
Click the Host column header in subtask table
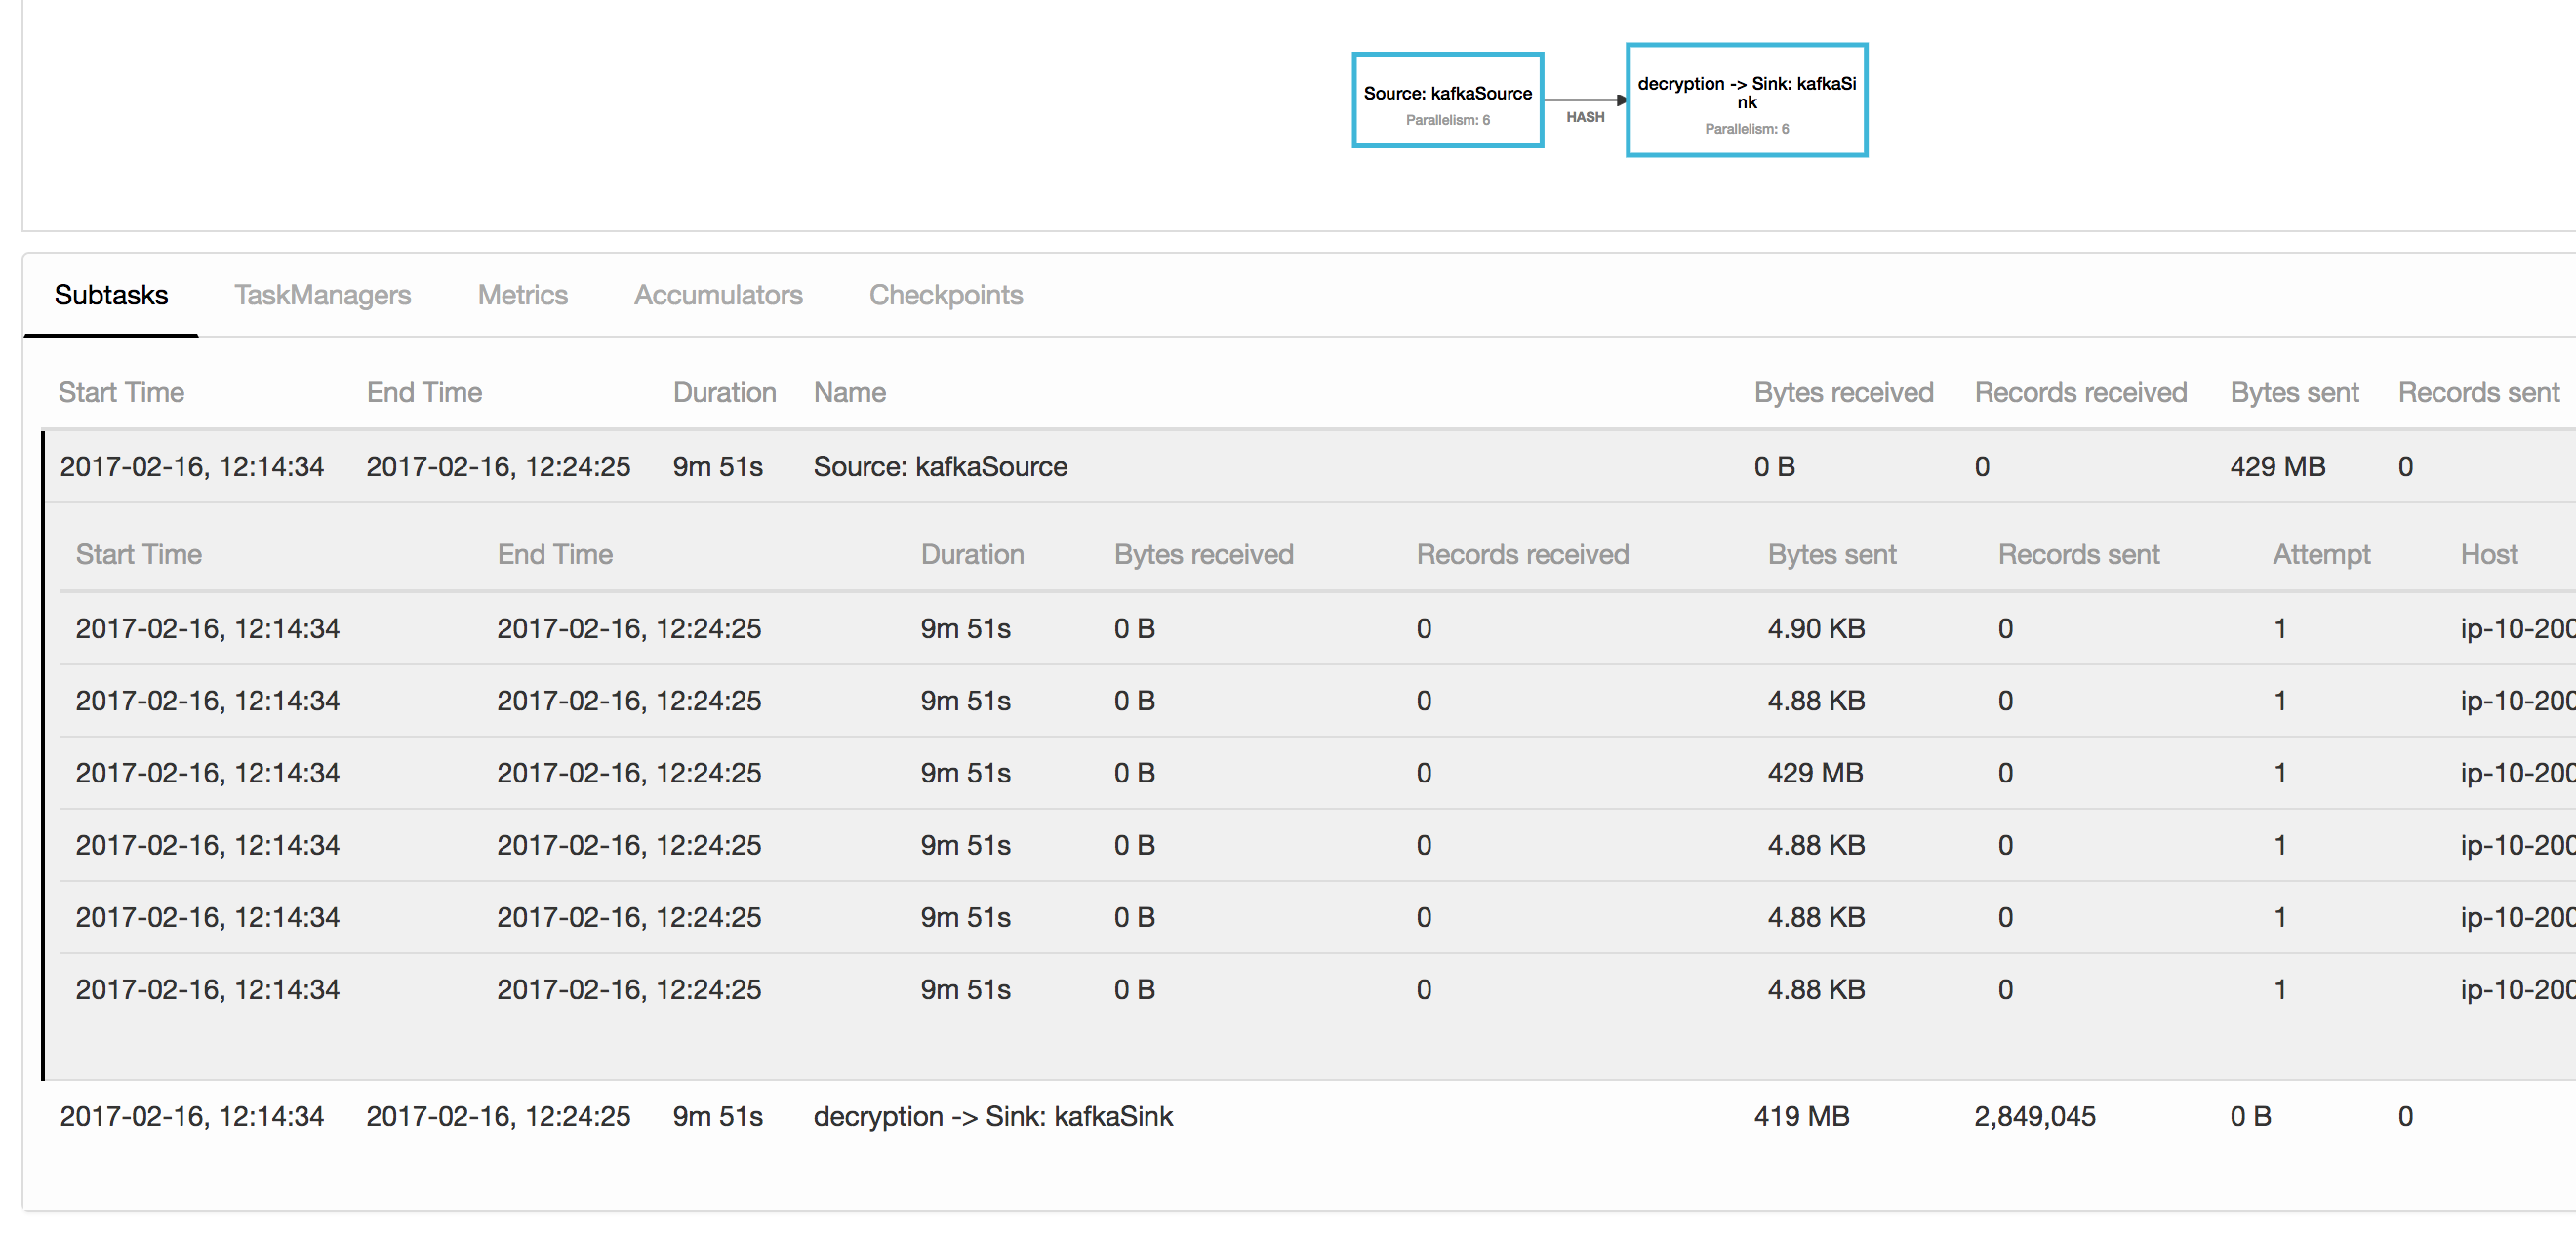2488,555
